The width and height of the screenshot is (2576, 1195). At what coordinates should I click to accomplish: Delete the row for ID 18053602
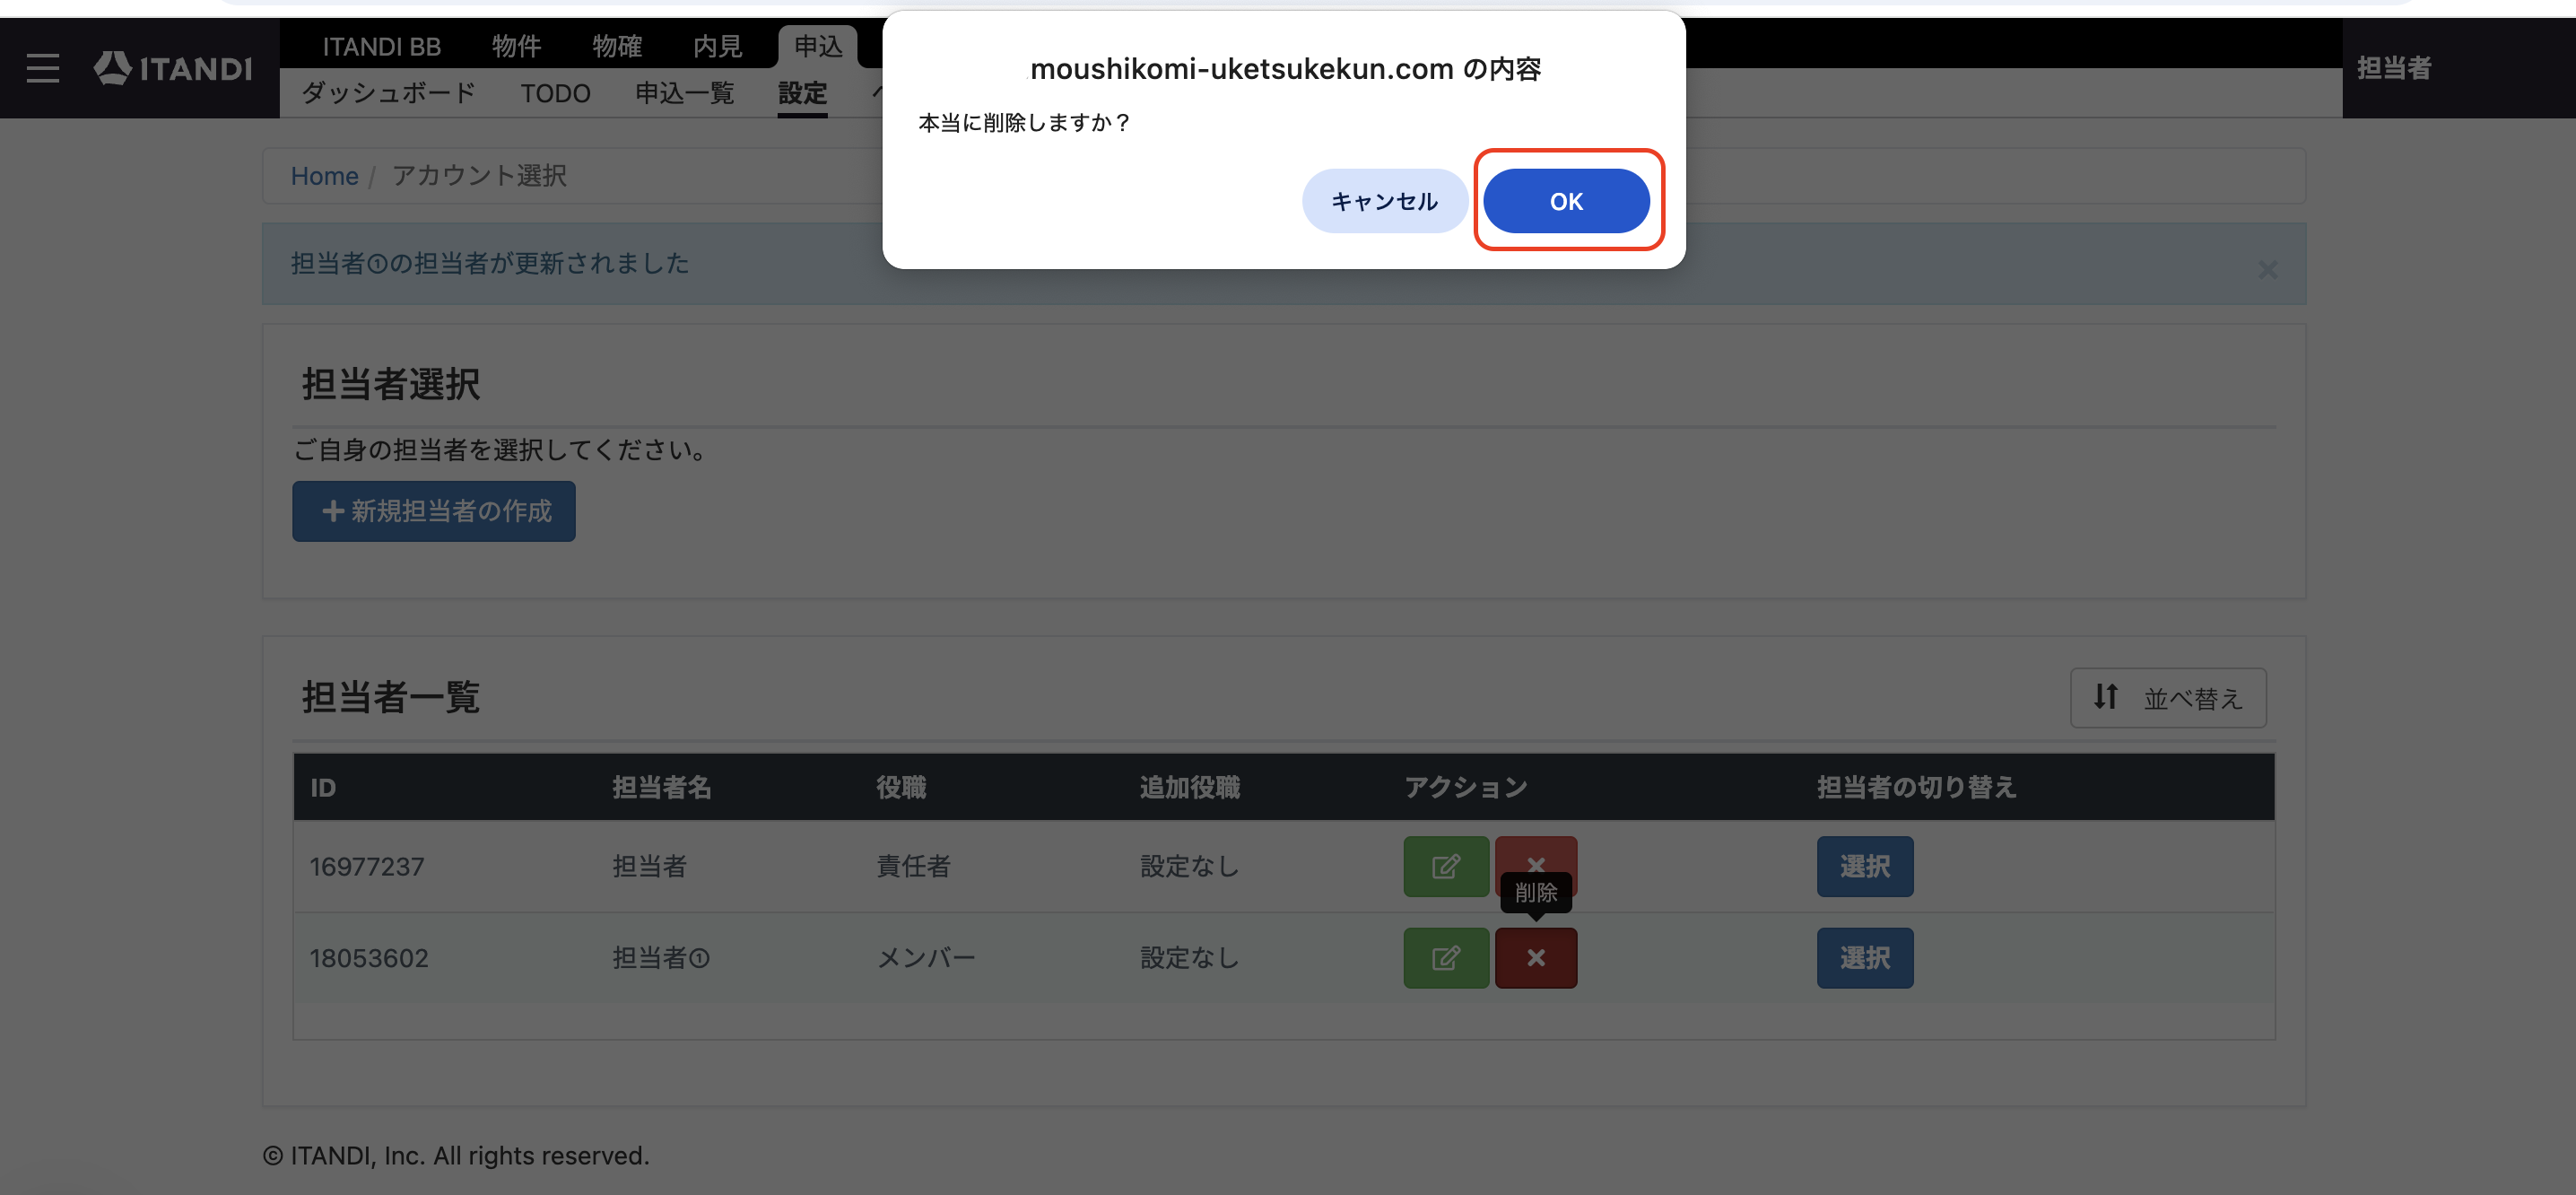tap(1536, 957)
